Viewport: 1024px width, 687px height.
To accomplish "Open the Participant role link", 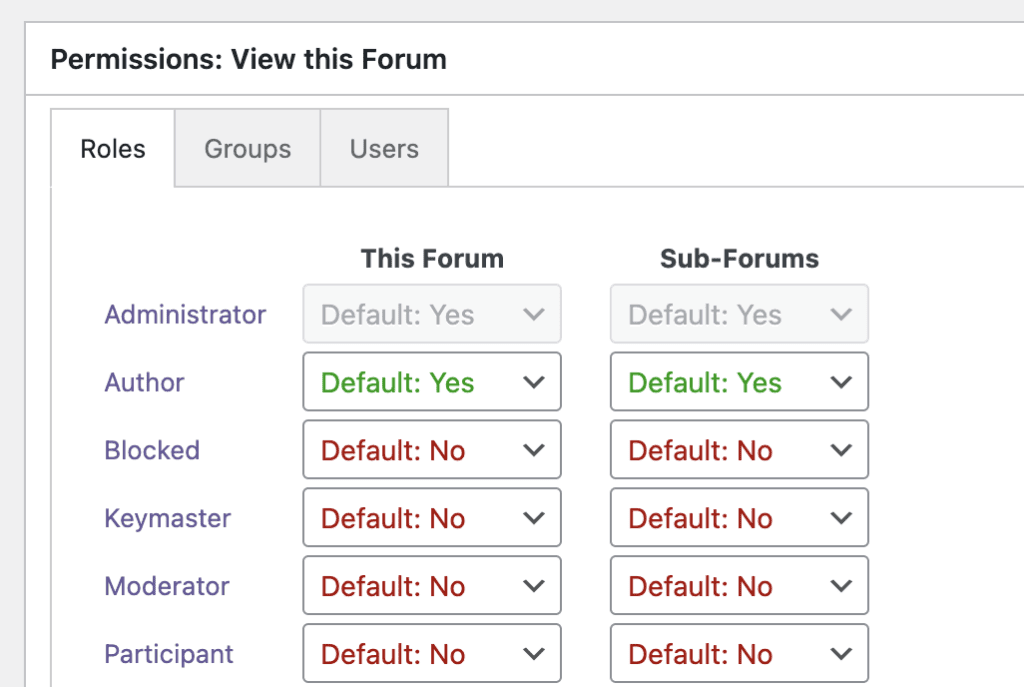I will coord(168,654).
